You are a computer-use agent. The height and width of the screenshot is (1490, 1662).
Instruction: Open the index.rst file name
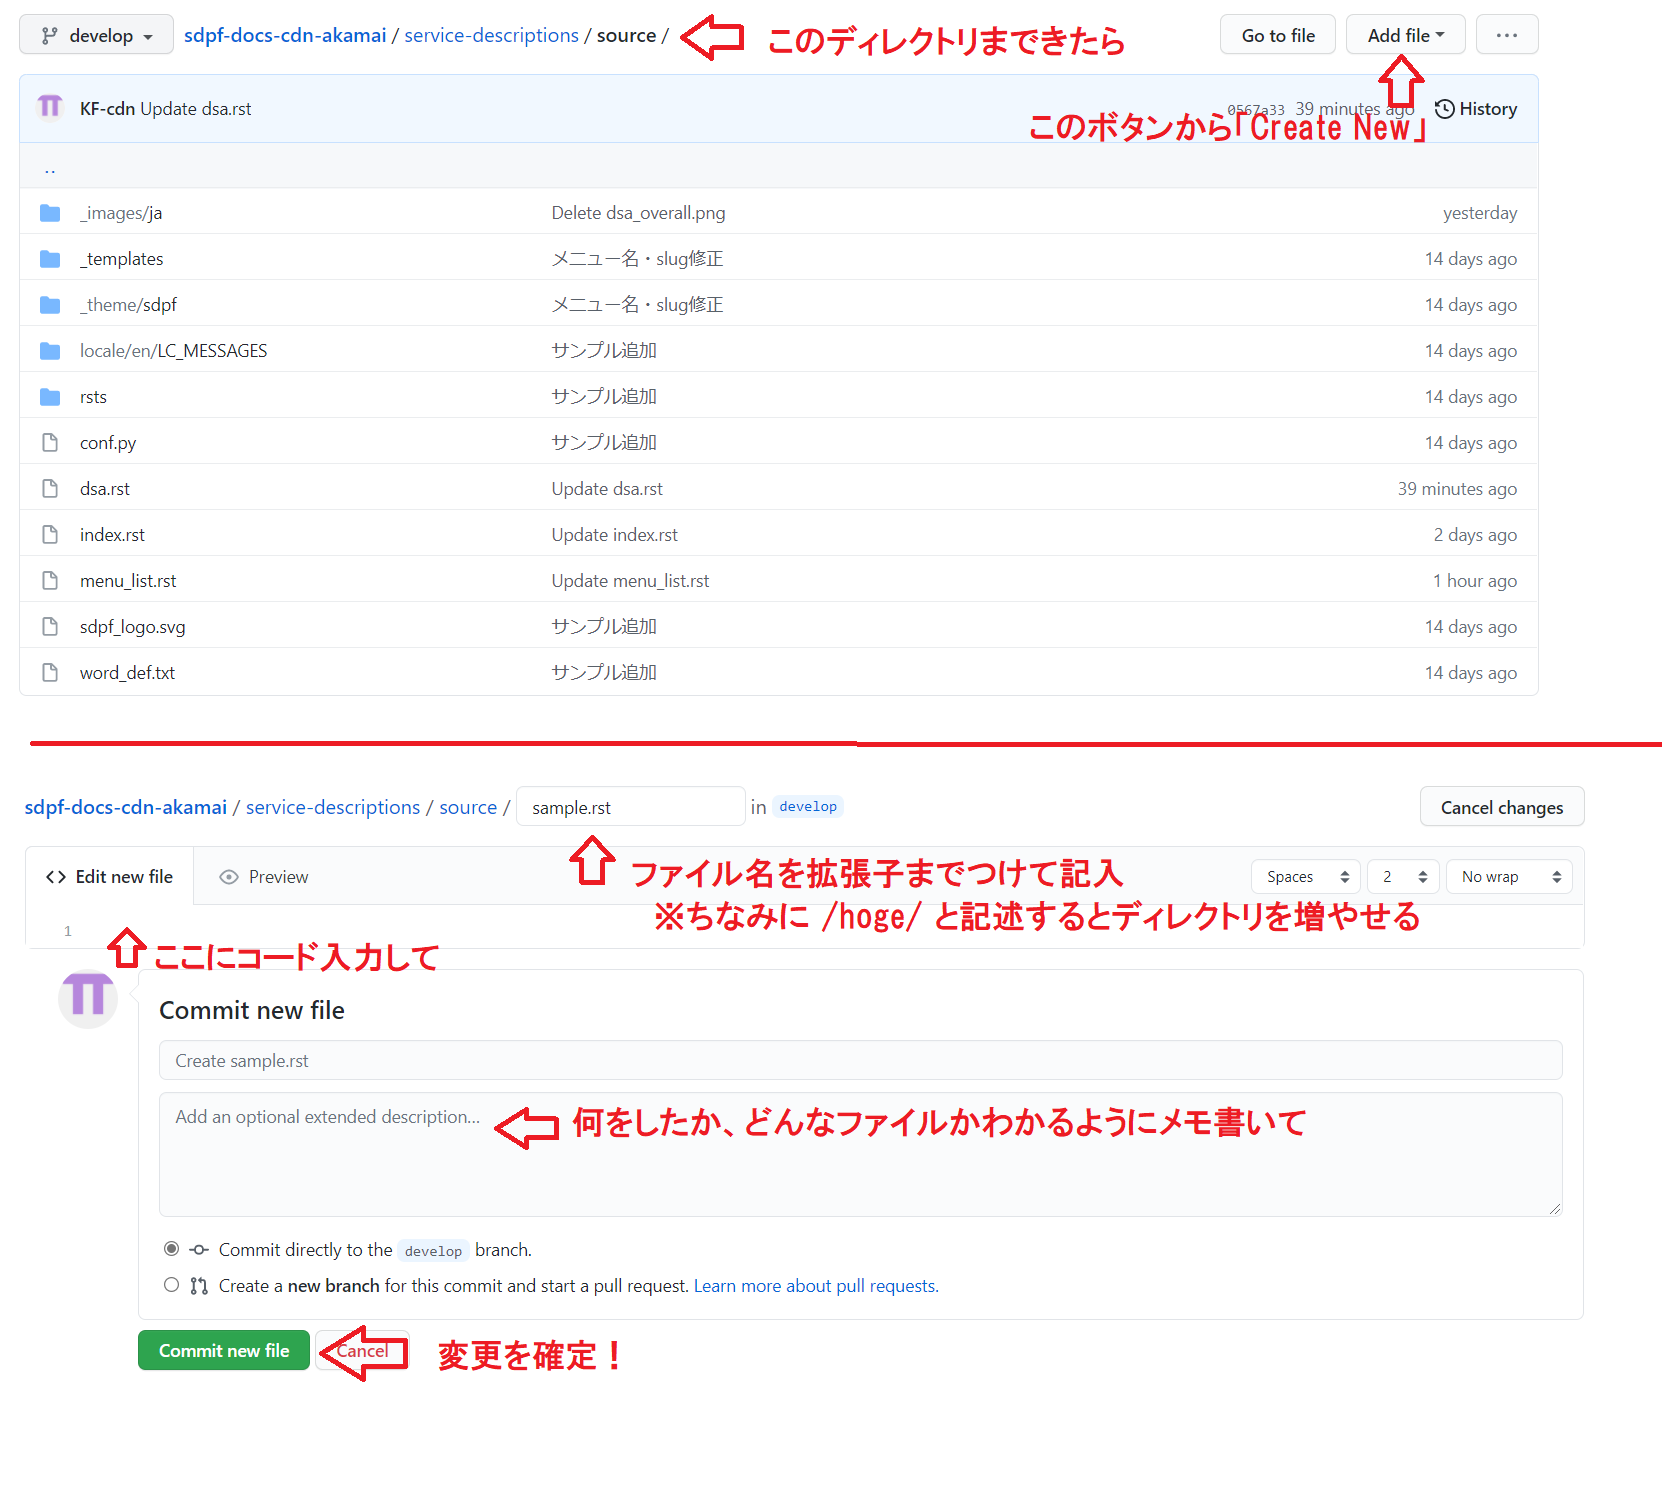112,535
